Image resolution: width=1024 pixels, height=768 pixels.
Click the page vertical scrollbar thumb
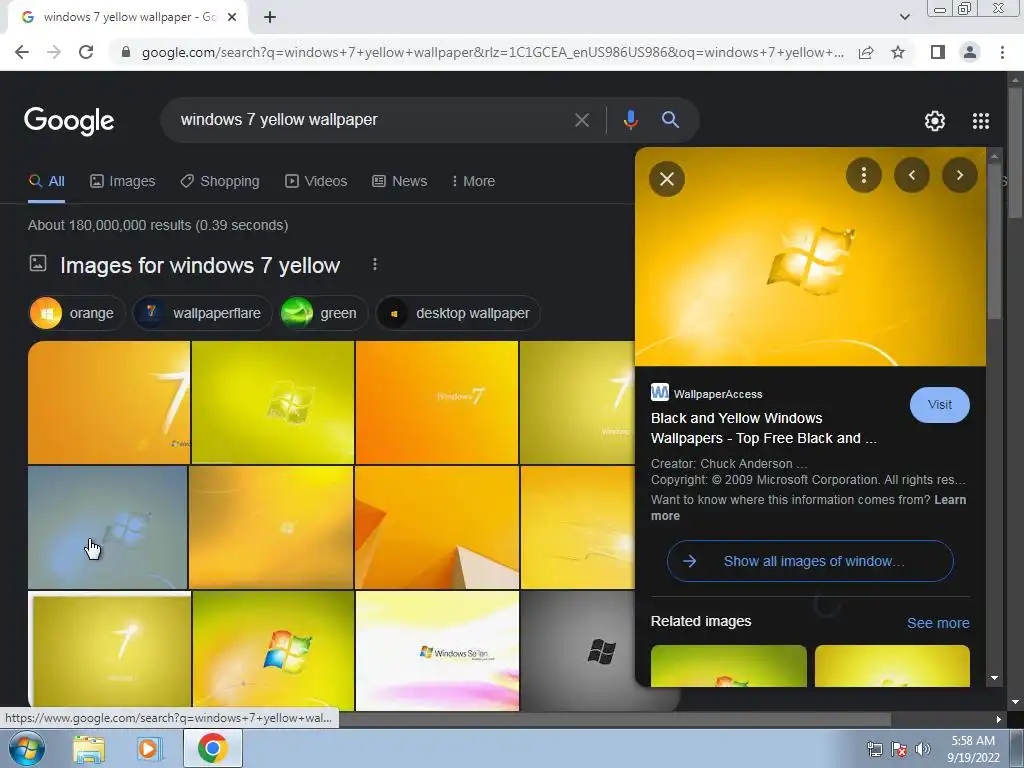(1015, 152)
